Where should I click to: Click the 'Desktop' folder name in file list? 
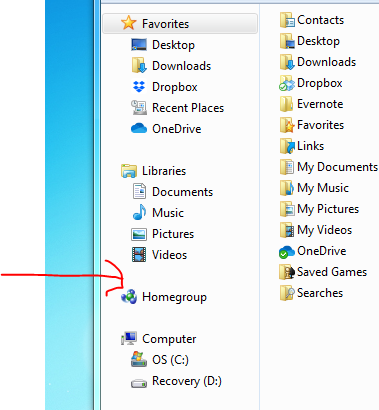[x=318, y=41]
